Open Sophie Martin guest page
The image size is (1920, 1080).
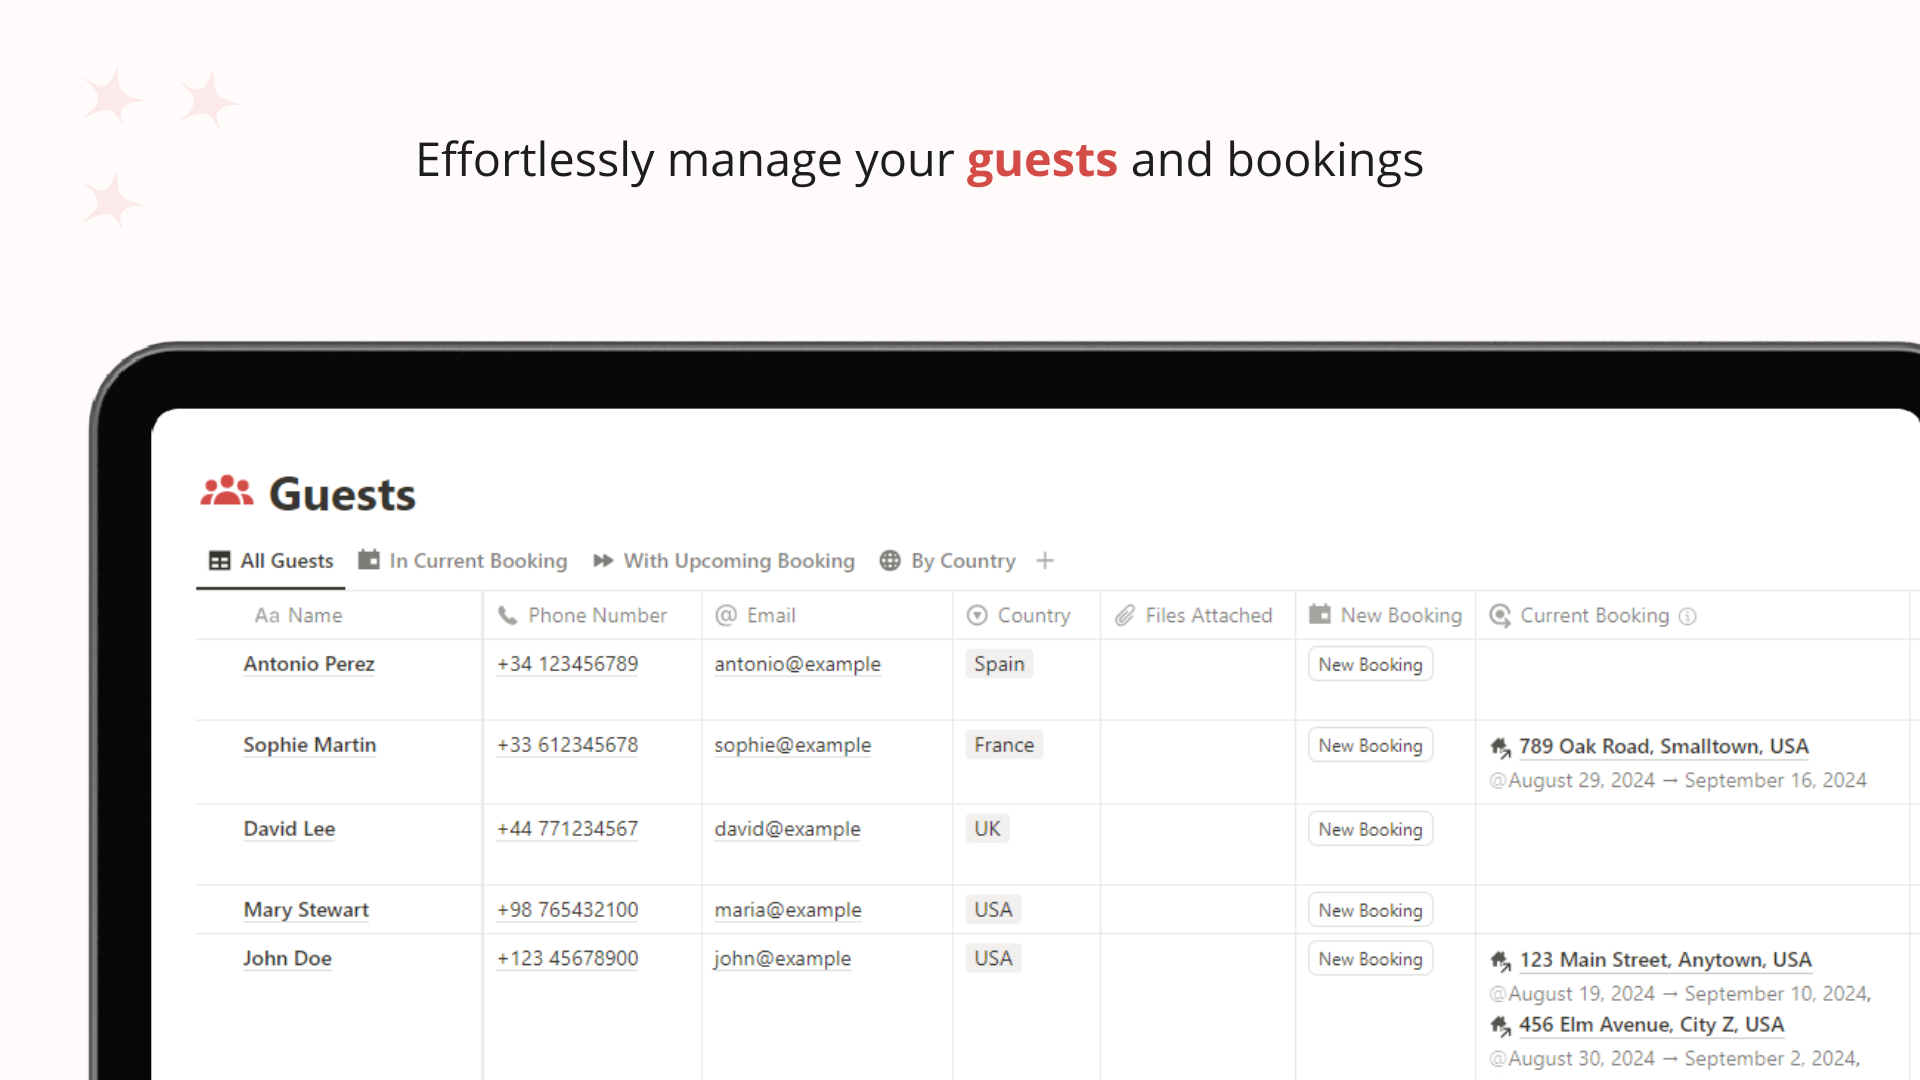click(x=310, y=745)
